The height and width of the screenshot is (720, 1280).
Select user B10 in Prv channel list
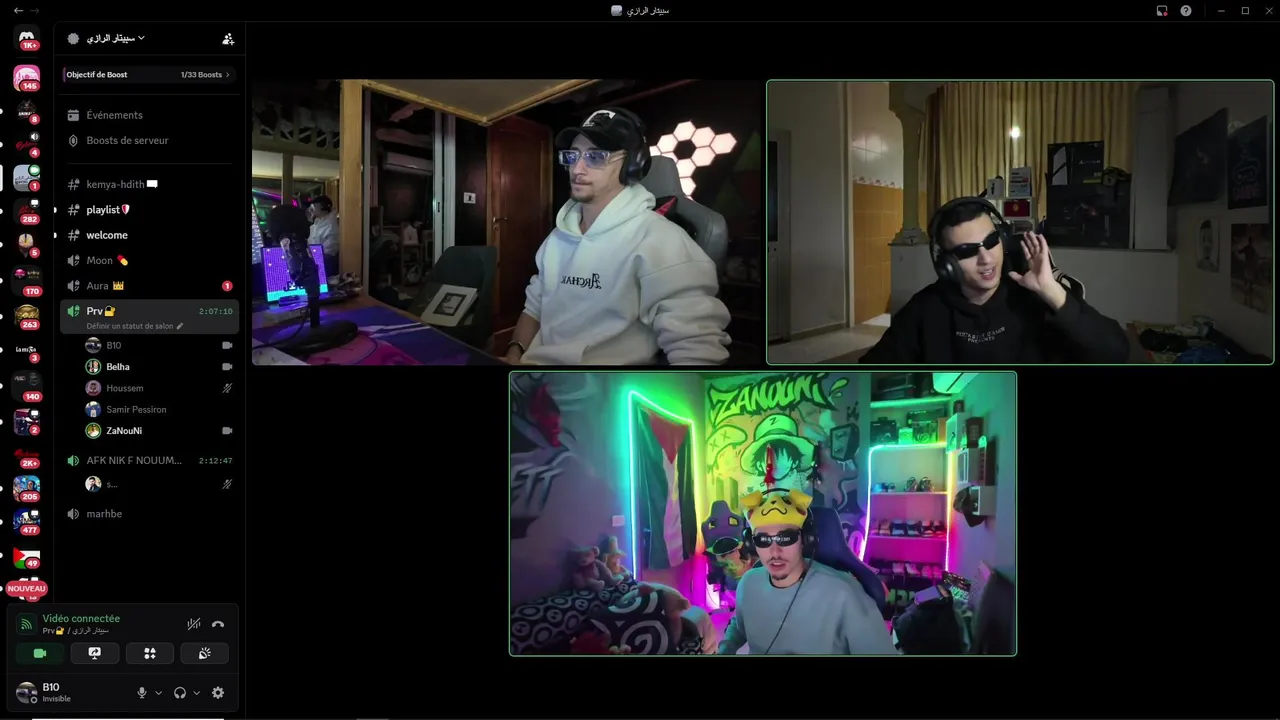click(x=160, y=345)
